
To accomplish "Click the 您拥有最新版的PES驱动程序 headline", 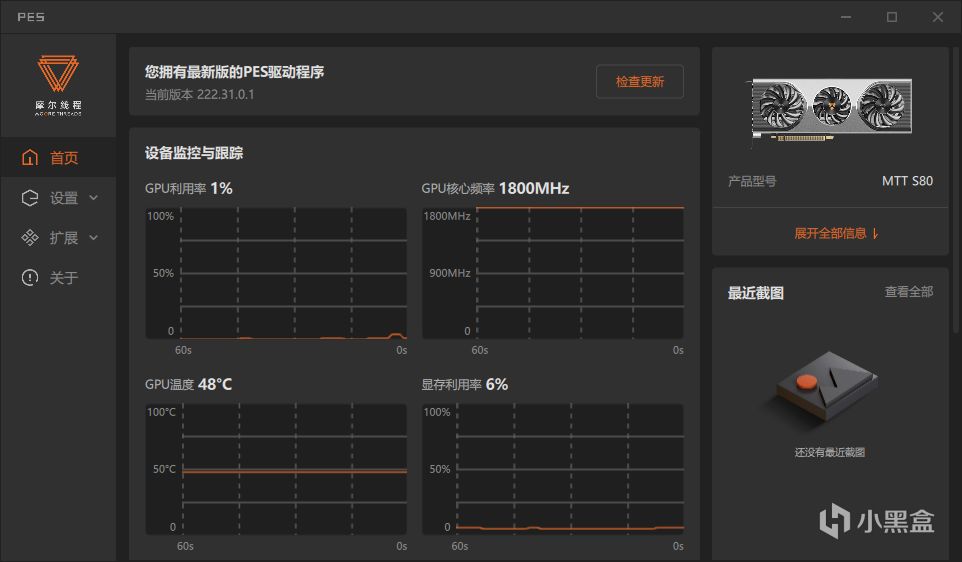I will point(234,72).
